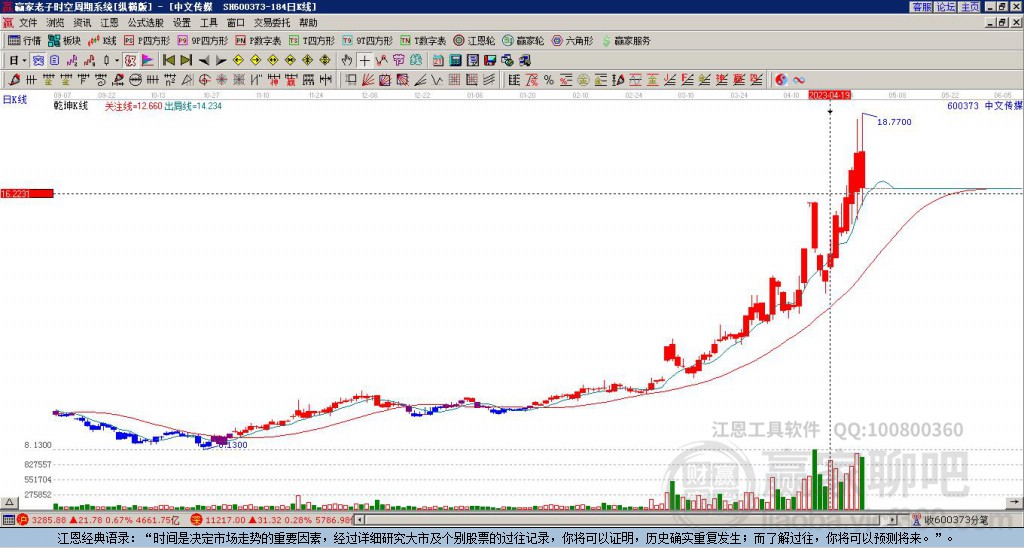Open the 文件 menu
The height and width of the screenshot is (548, 1024).
[x=28, y=23]
